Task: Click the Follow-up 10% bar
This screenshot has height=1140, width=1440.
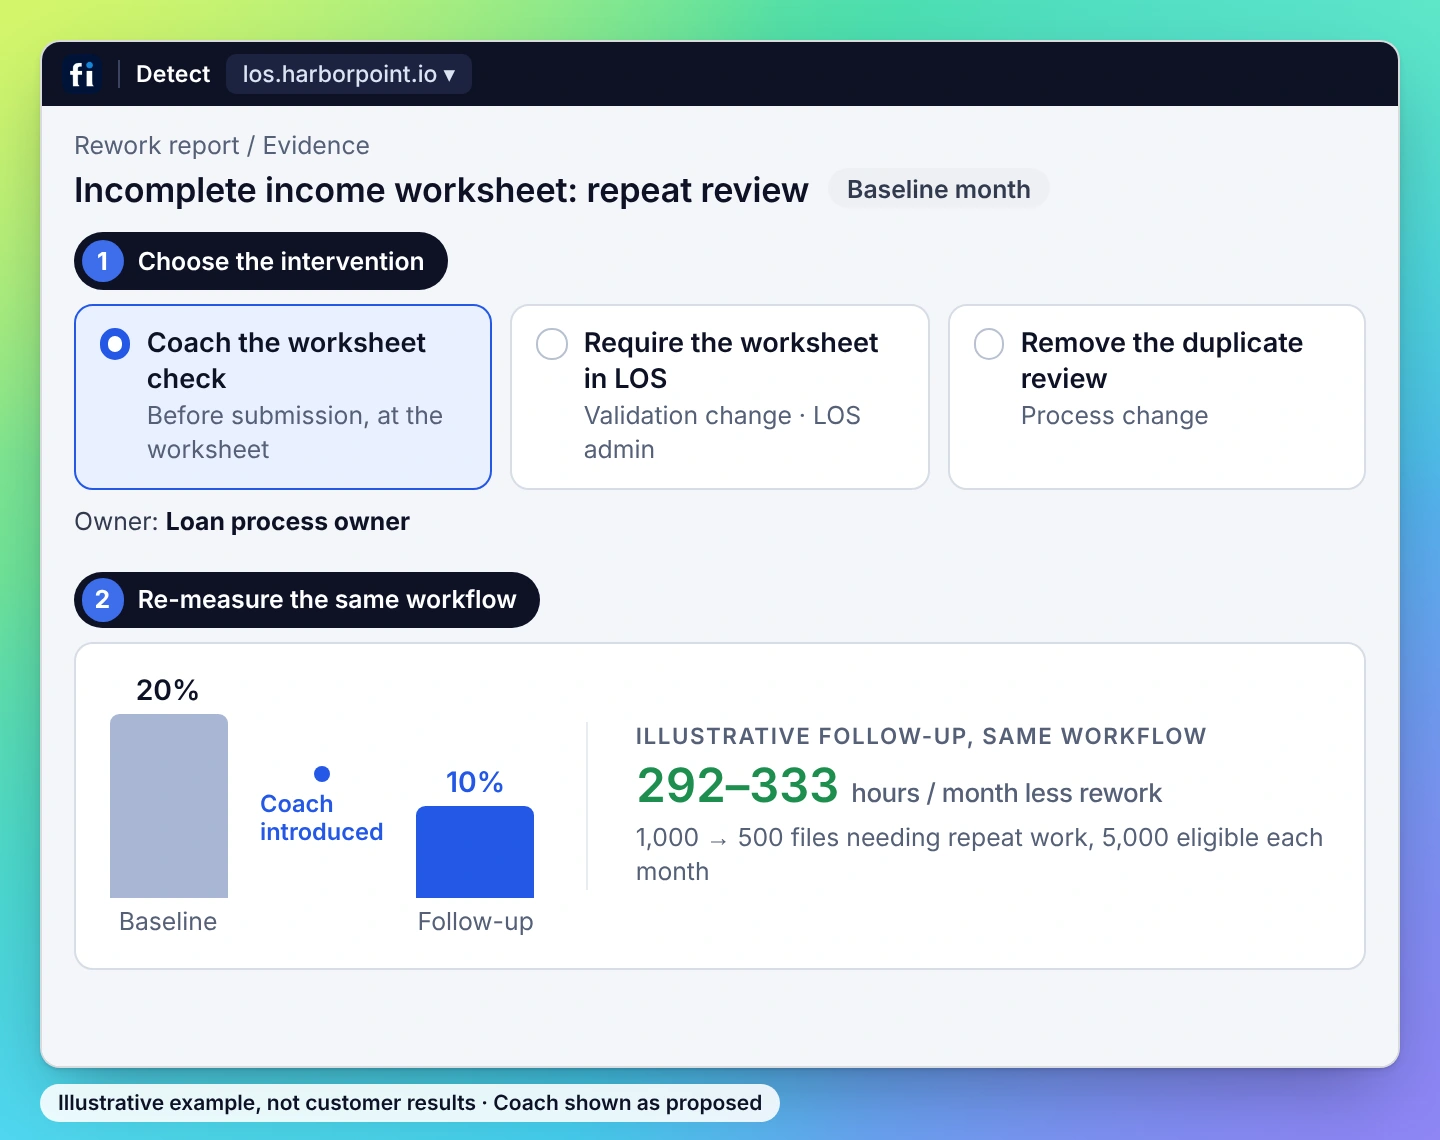Action: (475, 852)
